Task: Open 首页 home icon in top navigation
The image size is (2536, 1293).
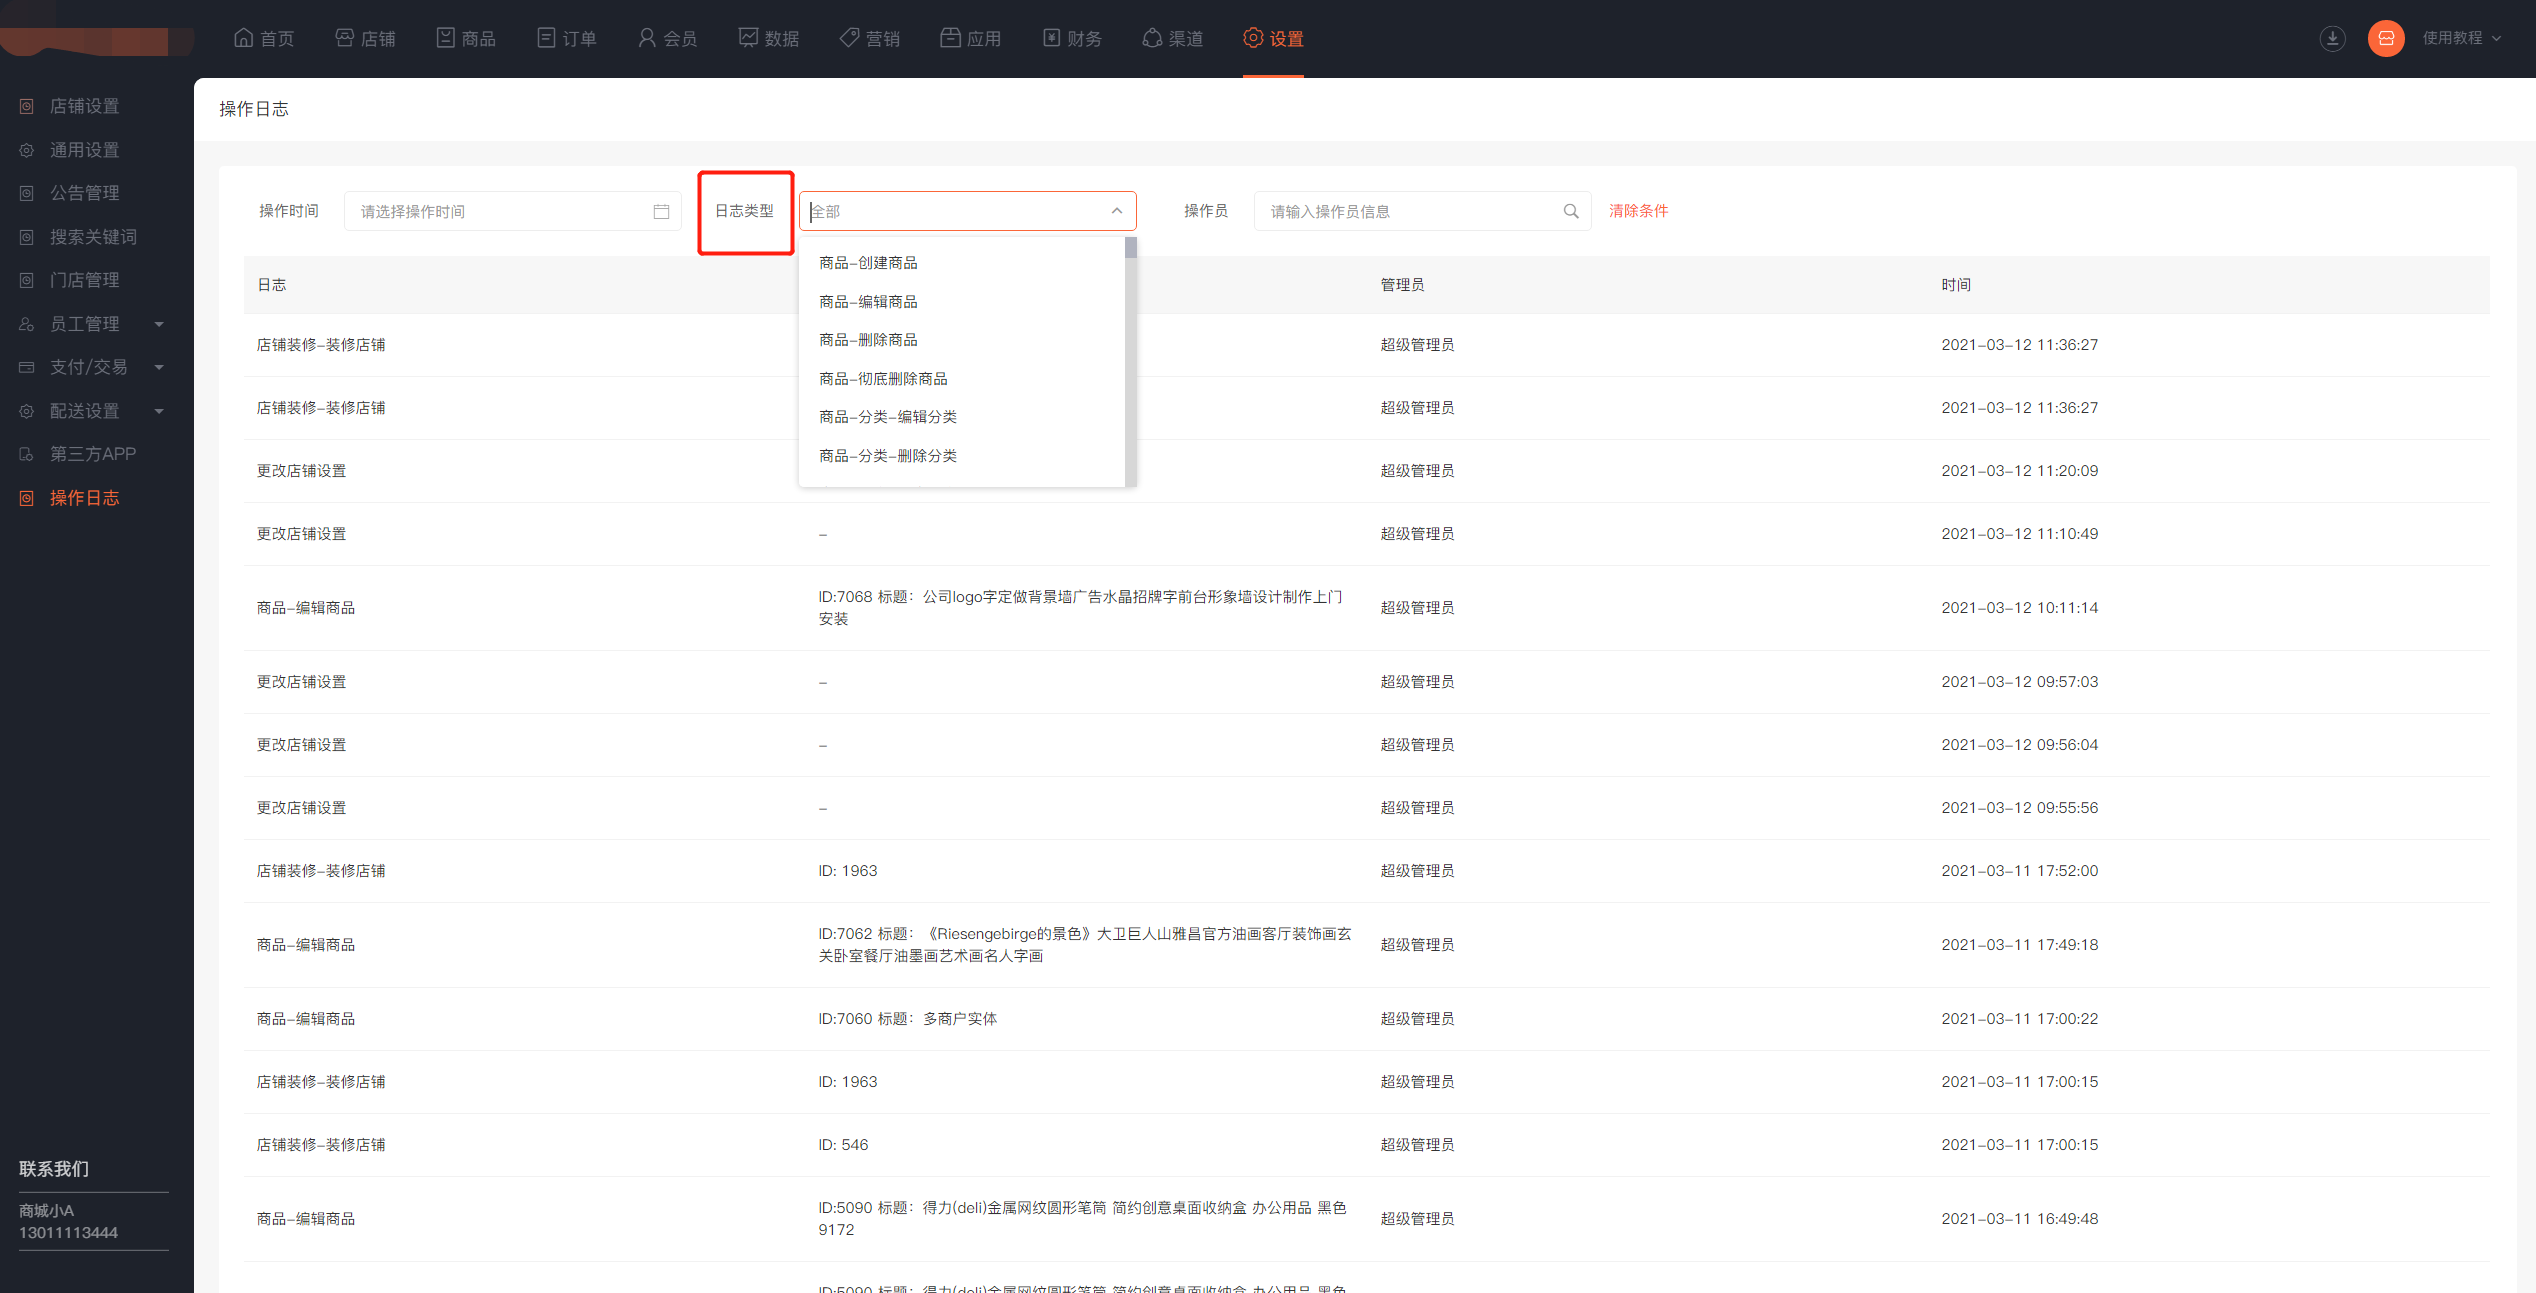Action: click(x=243, y=38)
